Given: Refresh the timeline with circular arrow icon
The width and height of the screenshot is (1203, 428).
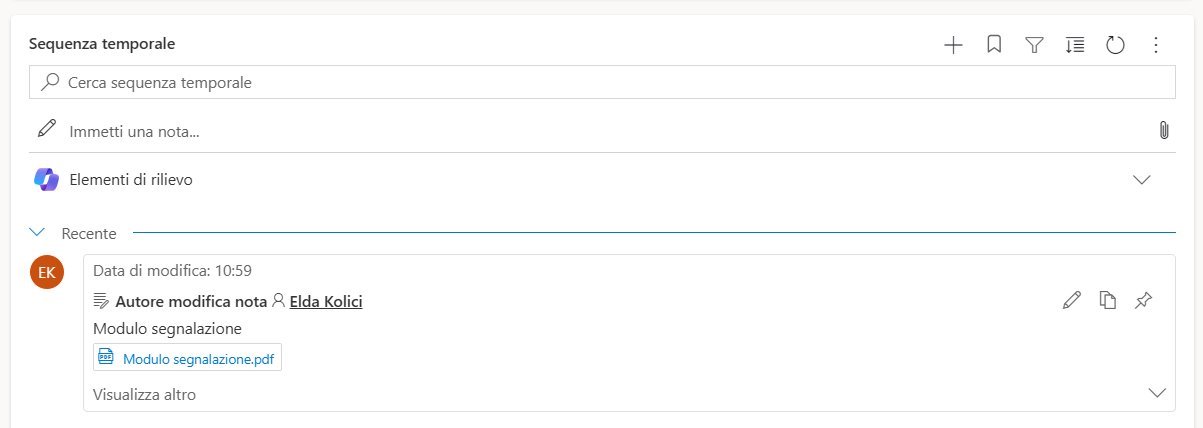Looking at the screenshot, I should point(1116,45).
